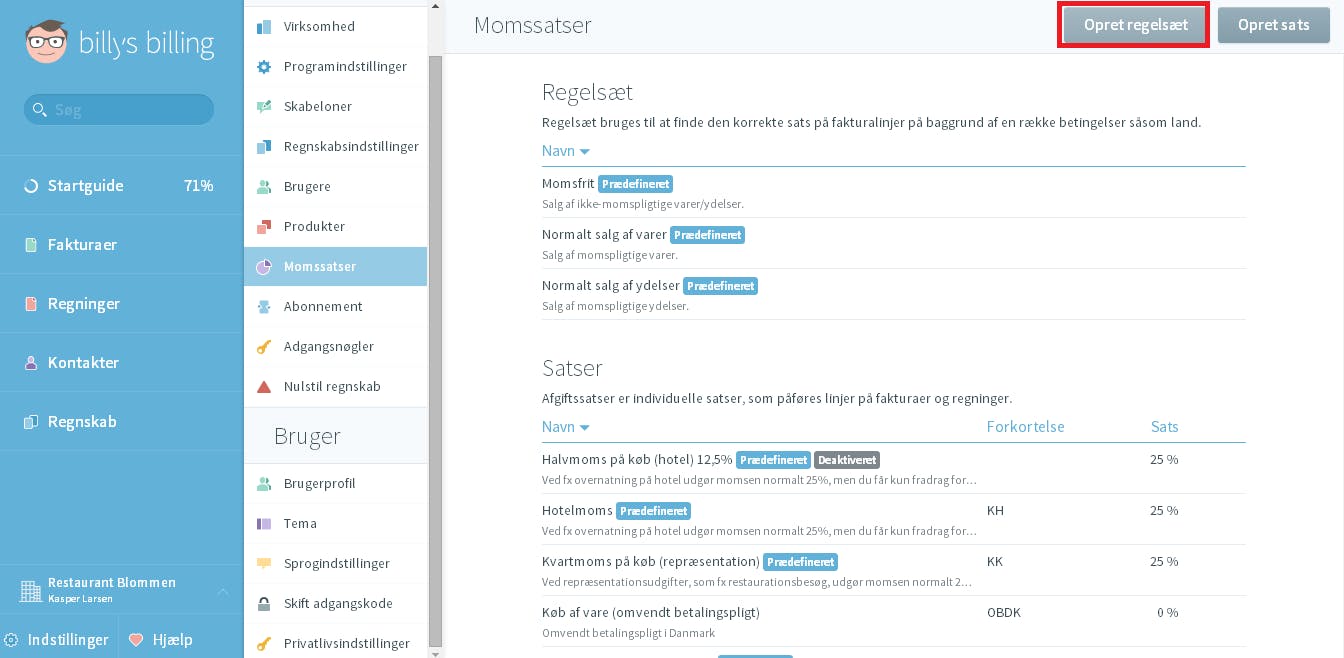Click the Forkortelse column header
Image resolution: width=1344 pixels, height=658 pixels.
(1025, 427)
